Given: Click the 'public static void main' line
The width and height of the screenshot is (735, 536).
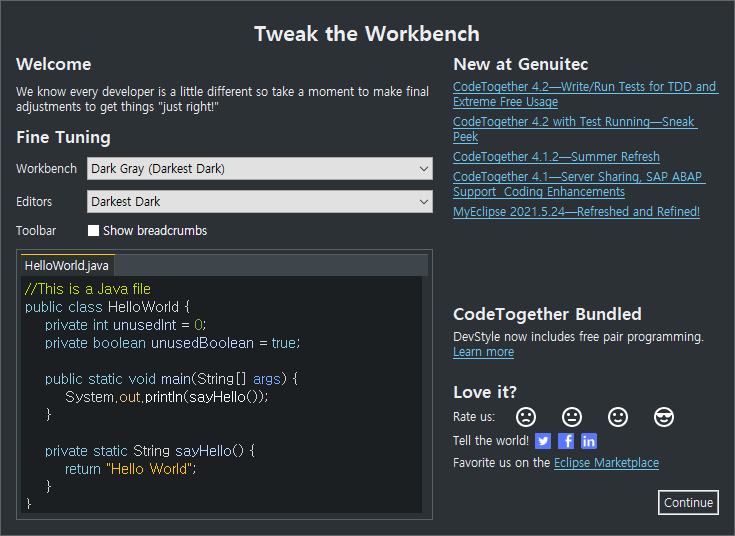Looking at the screenshot, I should click(x=172, y=379).
